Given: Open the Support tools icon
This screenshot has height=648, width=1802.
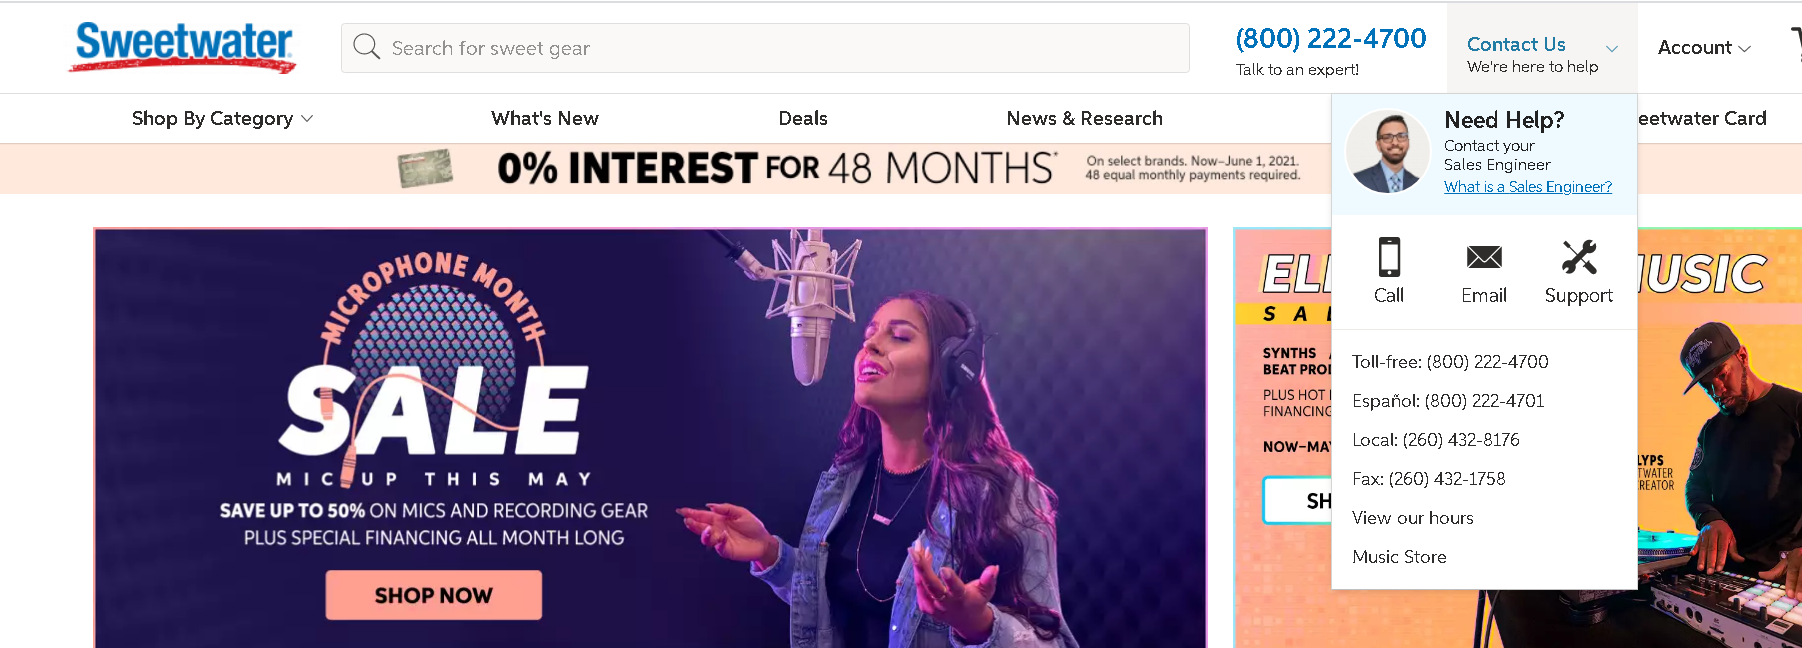Looking at the screenshot, I should click(x=1579, y=257).
